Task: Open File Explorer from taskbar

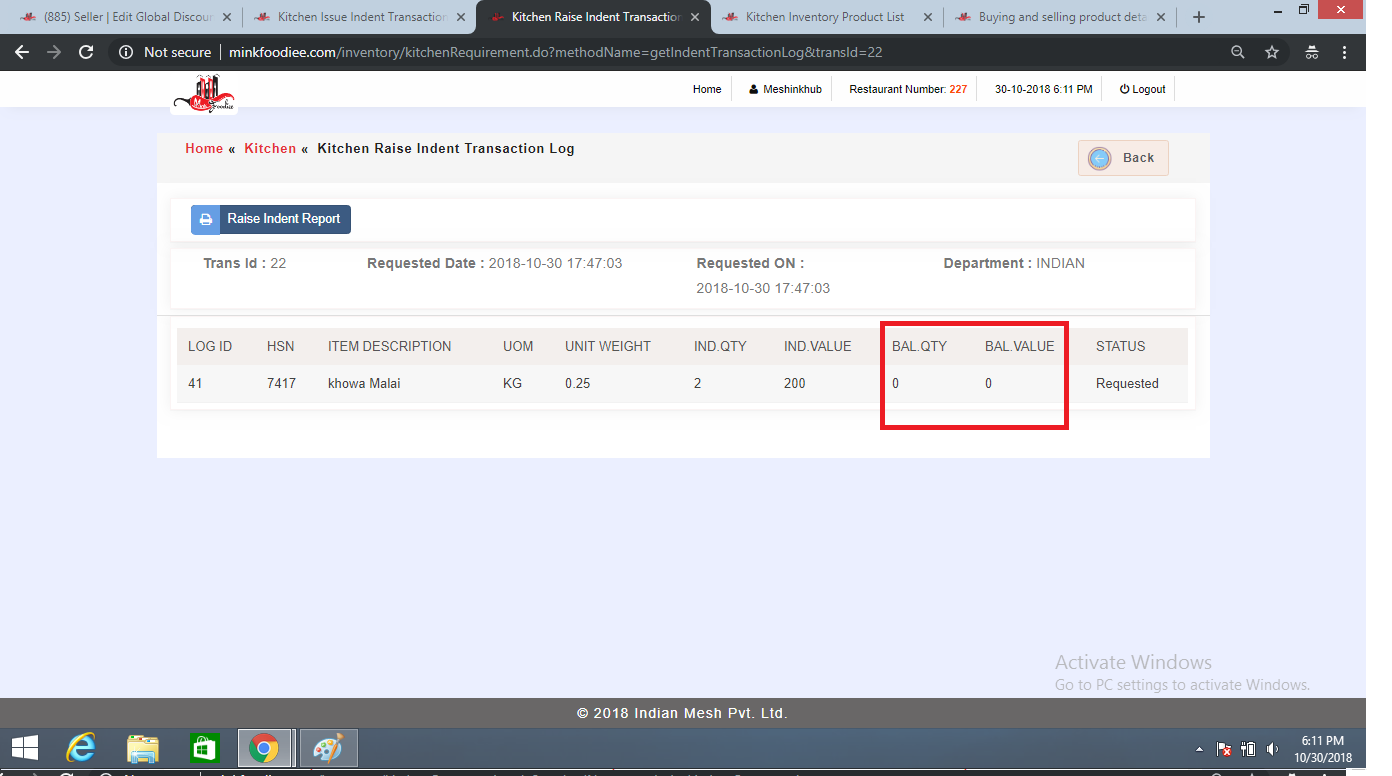Action: click(143, 748)
